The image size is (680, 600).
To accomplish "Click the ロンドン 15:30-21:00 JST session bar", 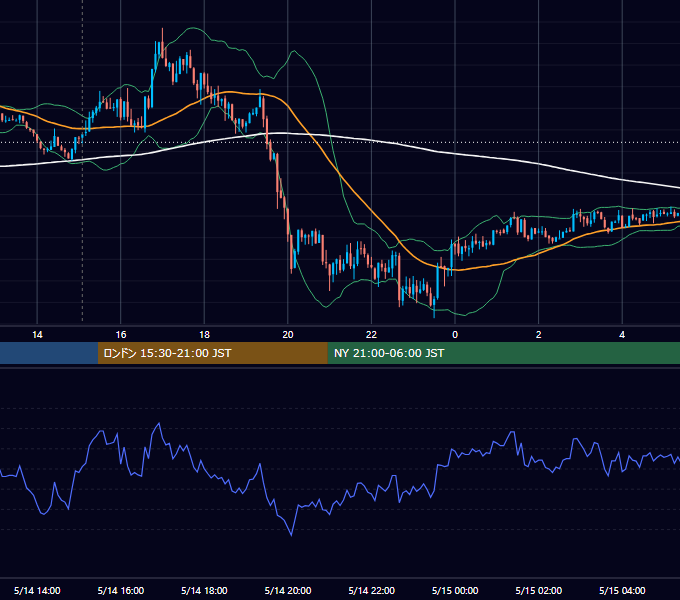I will pos(212,353).
